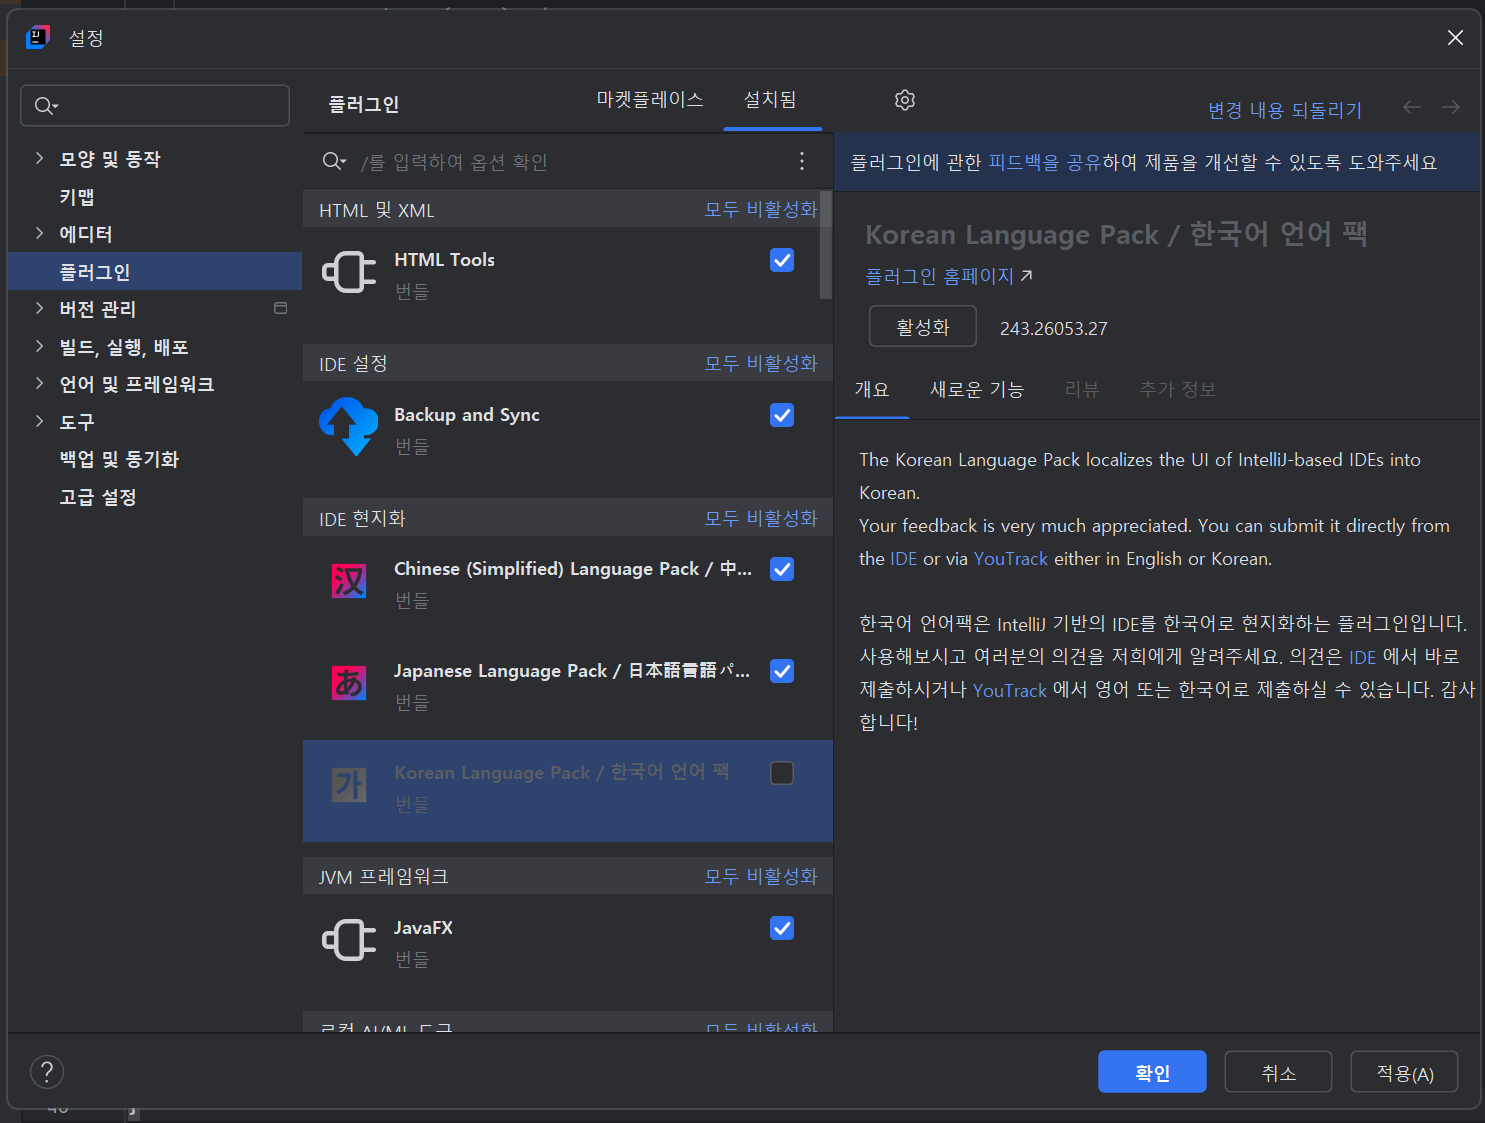The image size is (1485, 1123).
Task: Open the three-dot plugin options menu
Action: pos(802,161)
